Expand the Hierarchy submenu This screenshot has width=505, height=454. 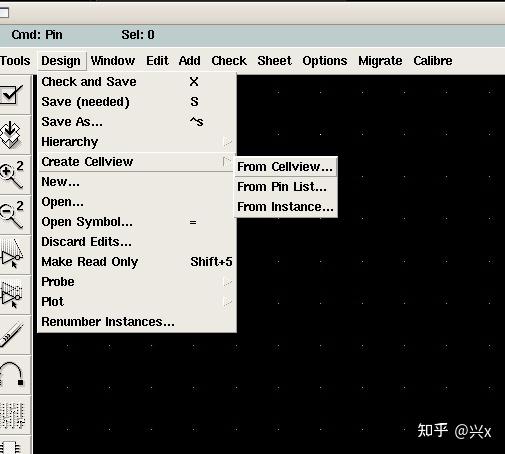coord(137,142)
